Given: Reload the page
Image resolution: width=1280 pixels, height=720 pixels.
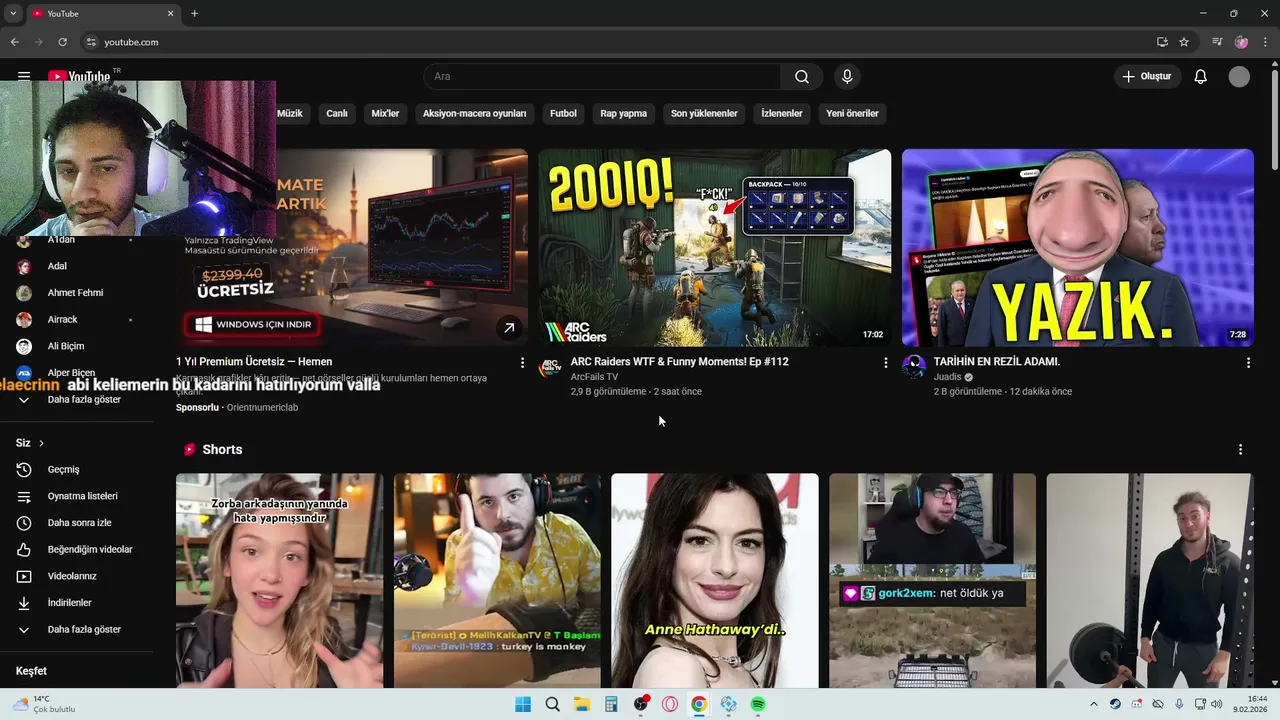Looking at the screenshot, I should pyautogui.click(x=62, y=42).
